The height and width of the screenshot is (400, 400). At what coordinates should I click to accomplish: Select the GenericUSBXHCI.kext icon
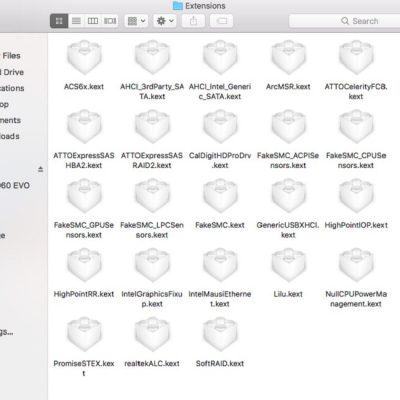288,196
